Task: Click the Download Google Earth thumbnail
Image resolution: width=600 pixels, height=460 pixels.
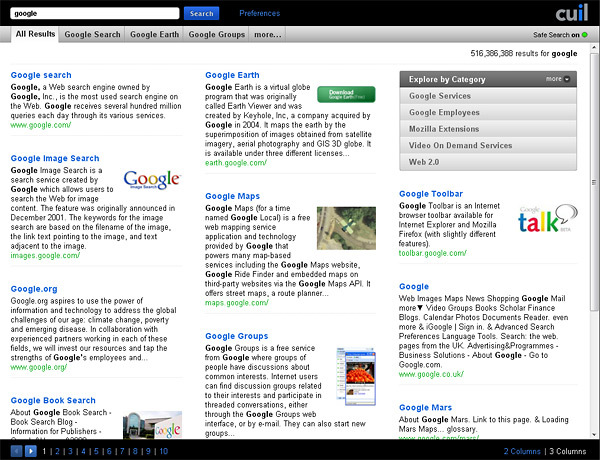Action: click(346, 94)
